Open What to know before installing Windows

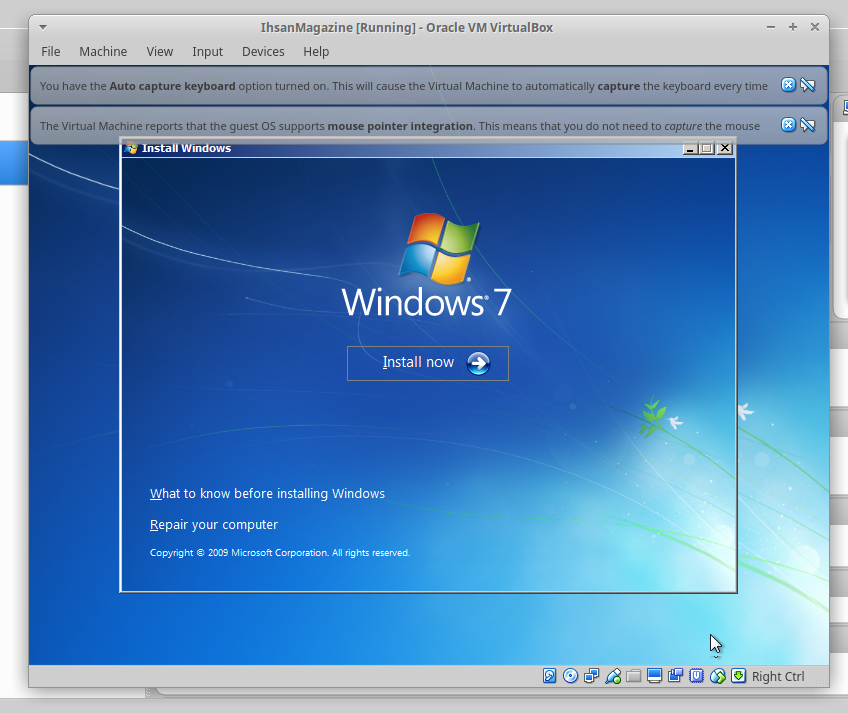[267, 493]
